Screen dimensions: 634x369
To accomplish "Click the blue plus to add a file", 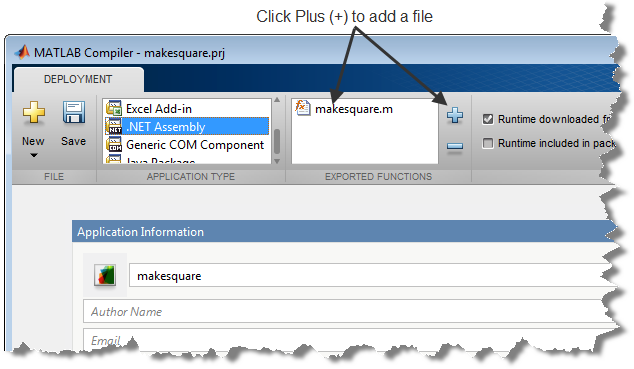I will [x=455, y=115].
